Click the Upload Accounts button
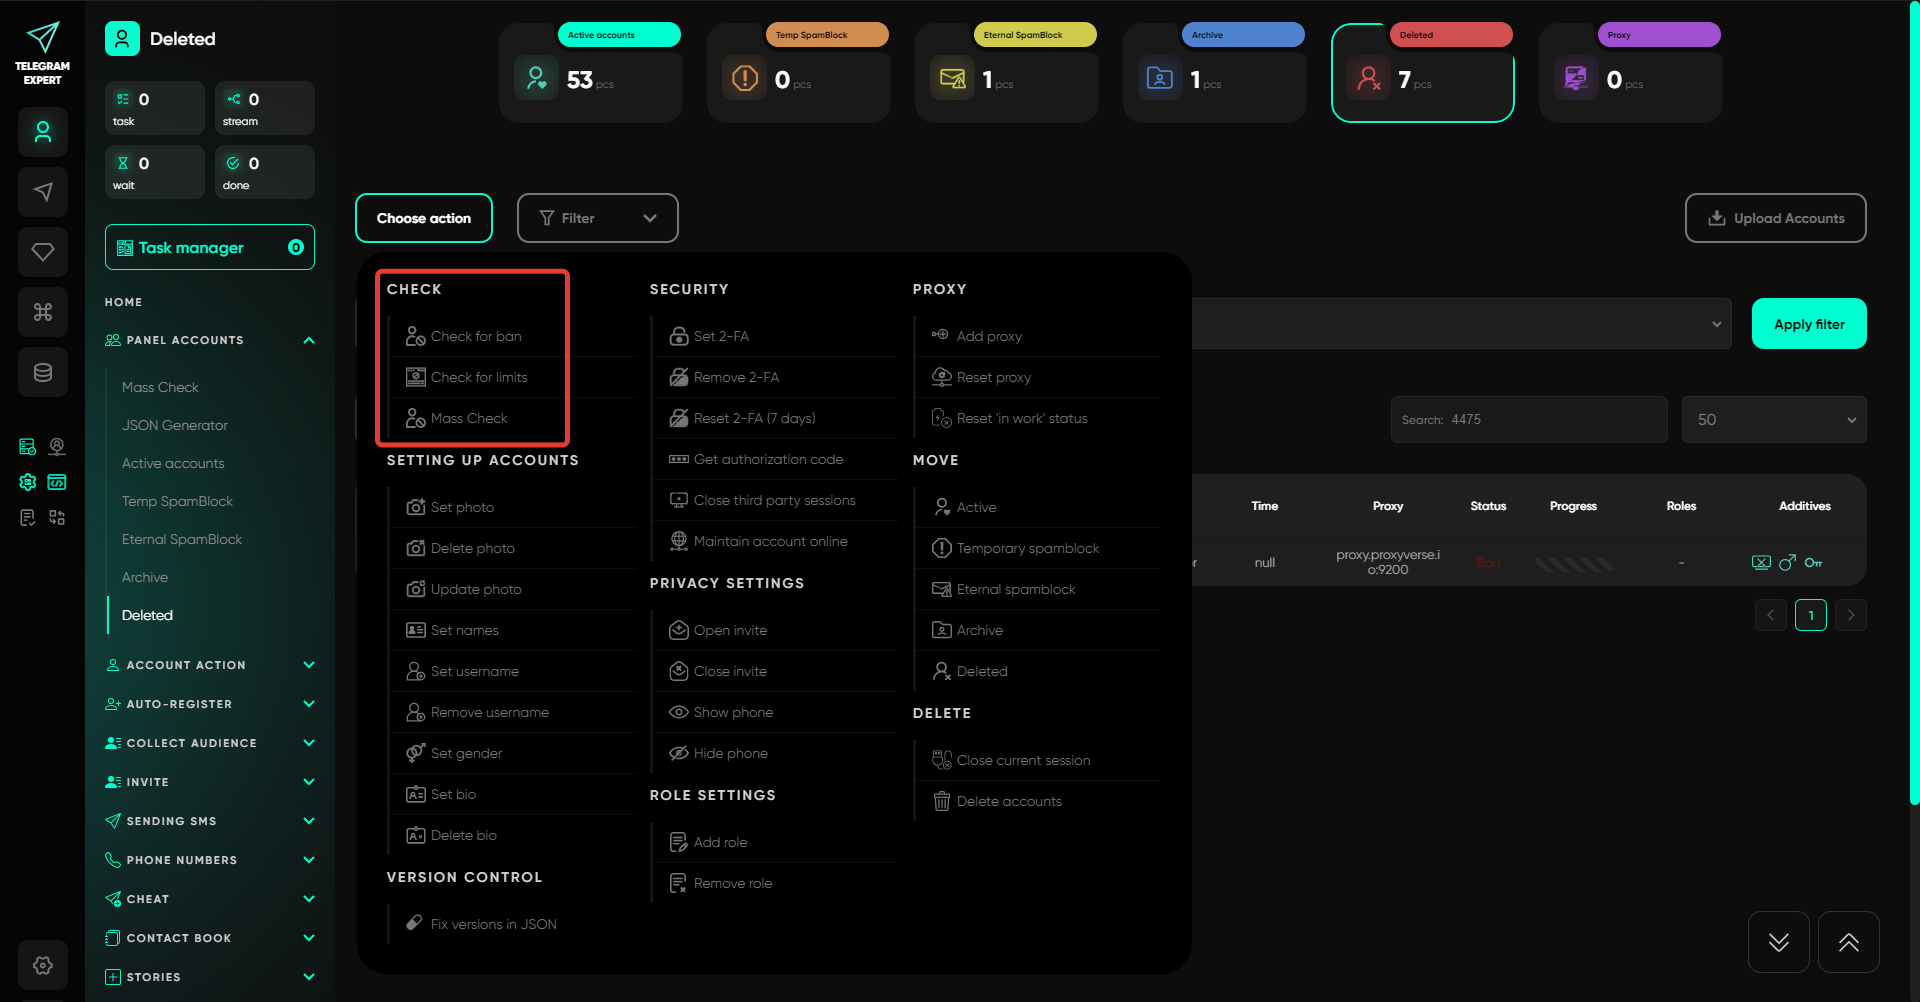Image resolution: width=1920 pixels, height=1002 pixels. coord(1775,218)
